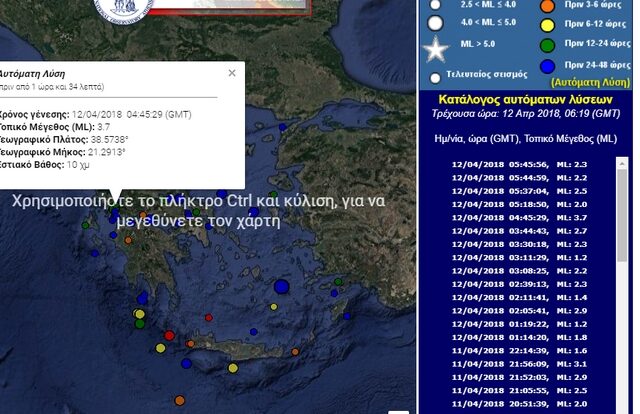Close the earthquake info popup
640x414 pixels.
tap(232, 73)
